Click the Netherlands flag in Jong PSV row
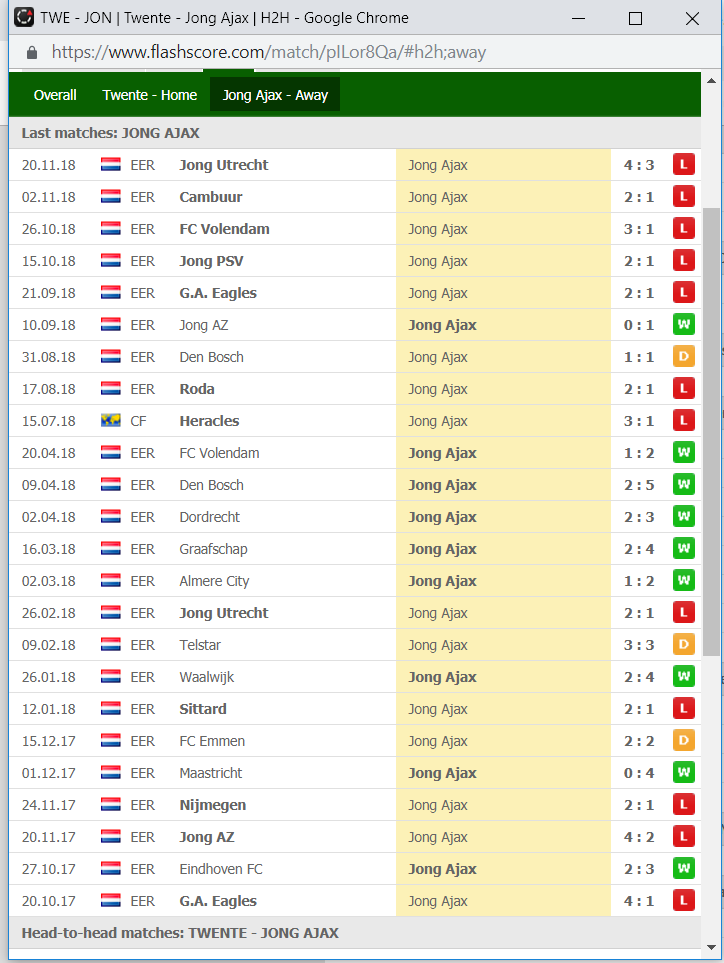Screen dimensions: 724x963 111,260
